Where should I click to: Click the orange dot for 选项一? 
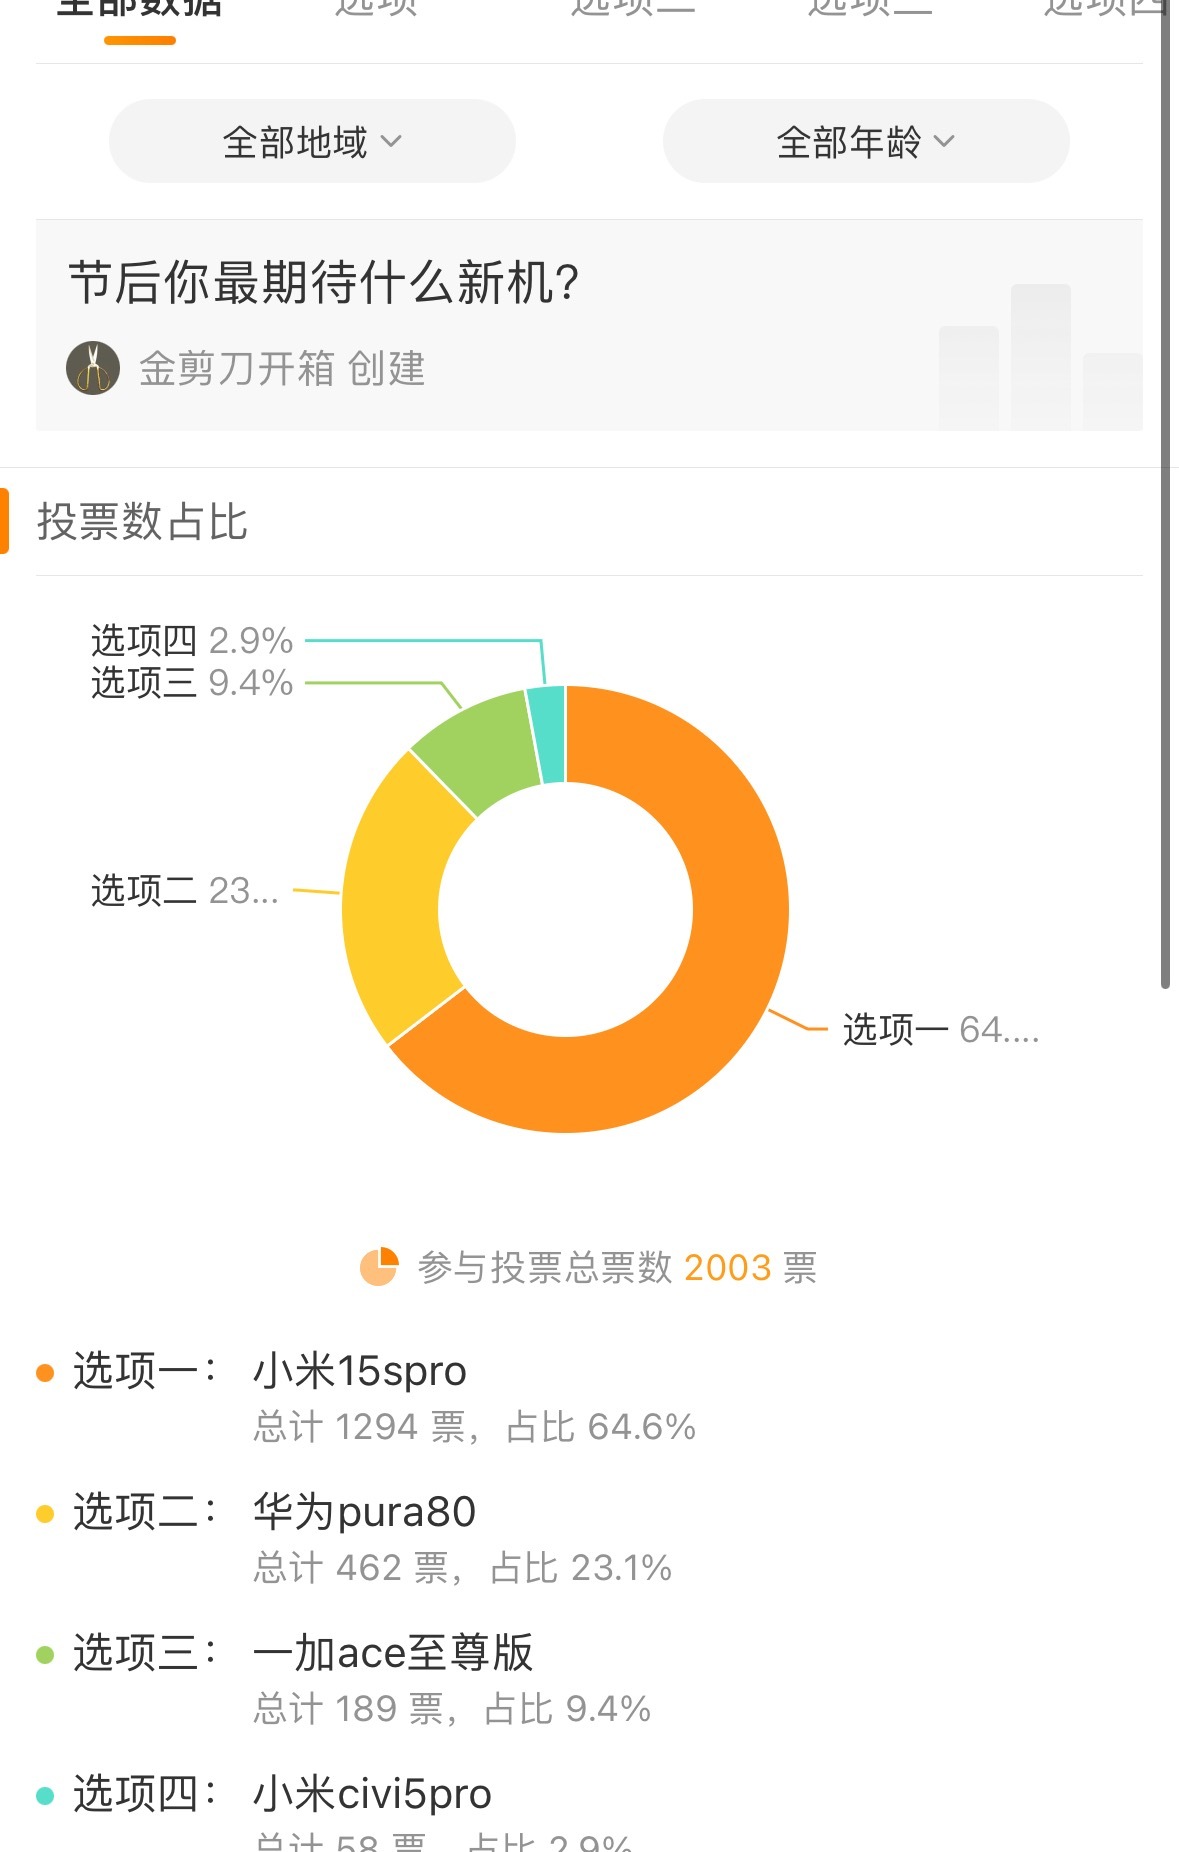(x=45, y=1372)
